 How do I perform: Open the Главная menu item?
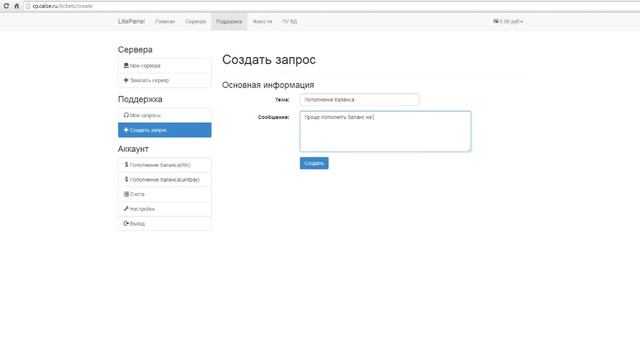coord(165,22)
